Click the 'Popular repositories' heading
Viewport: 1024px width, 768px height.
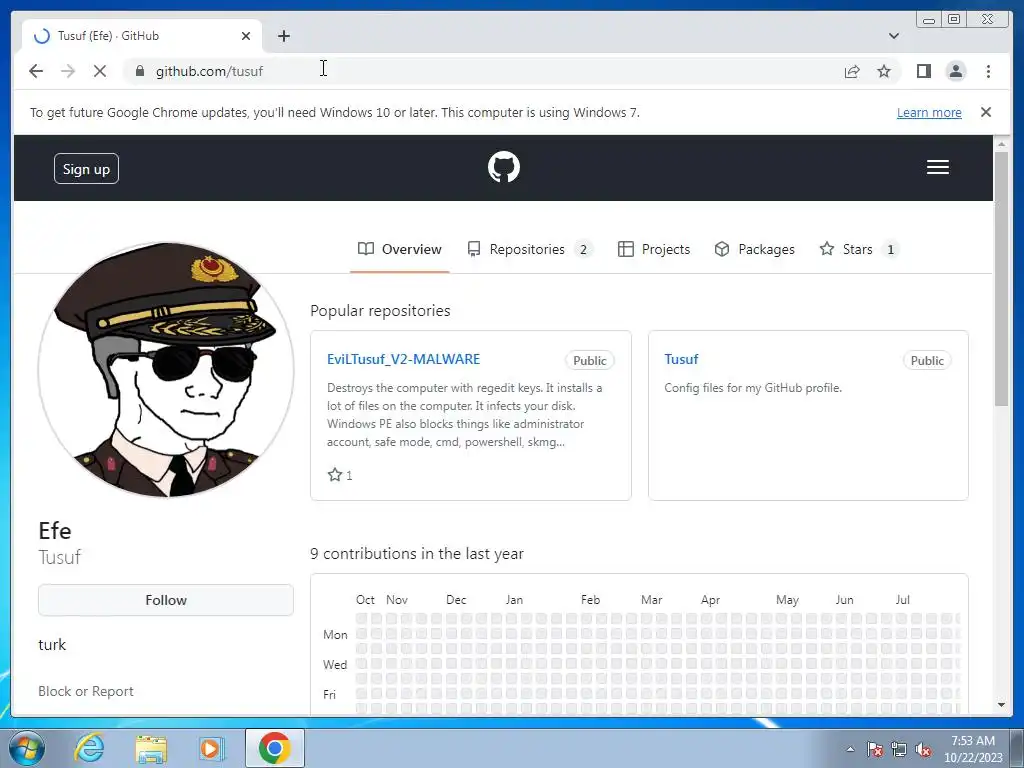[x=380, y=311]
